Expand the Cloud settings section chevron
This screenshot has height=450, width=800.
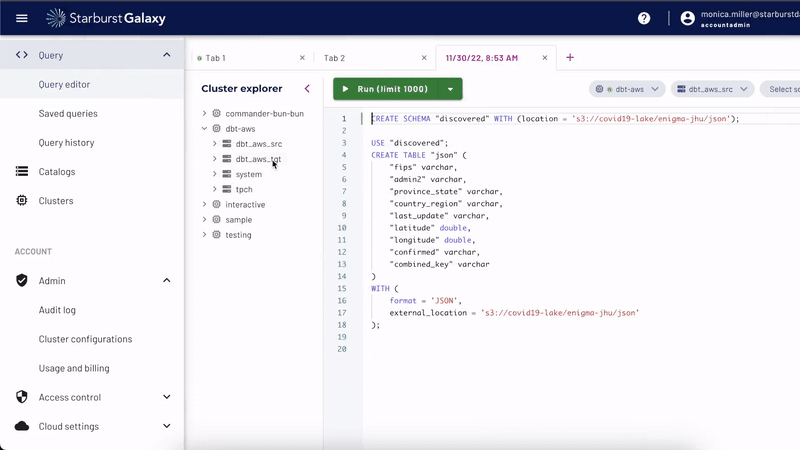[x=167, y=426]
